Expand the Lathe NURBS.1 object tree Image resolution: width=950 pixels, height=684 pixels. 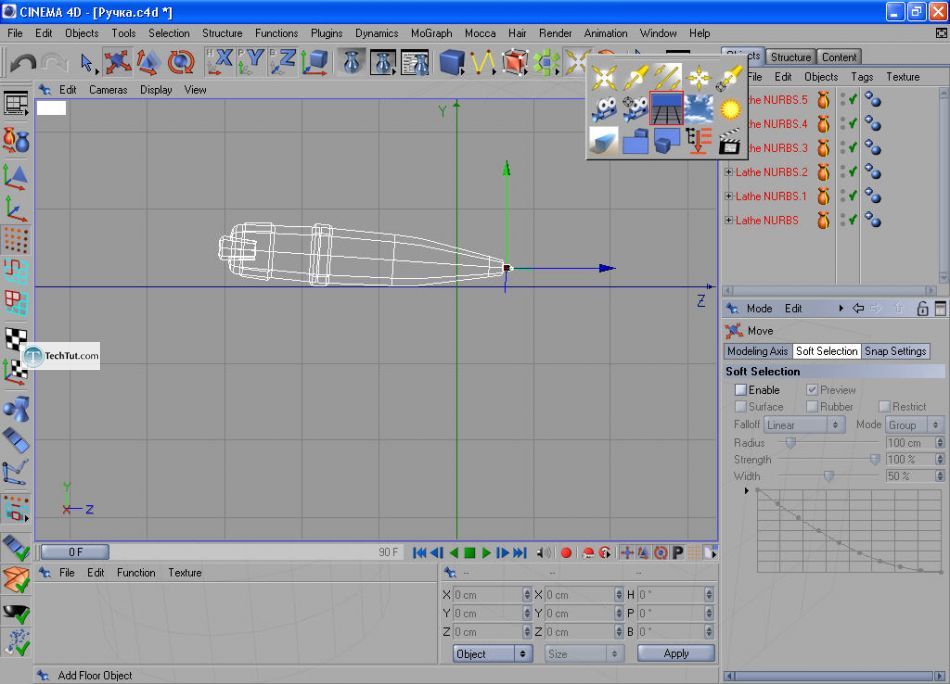[x=729, y=196]
